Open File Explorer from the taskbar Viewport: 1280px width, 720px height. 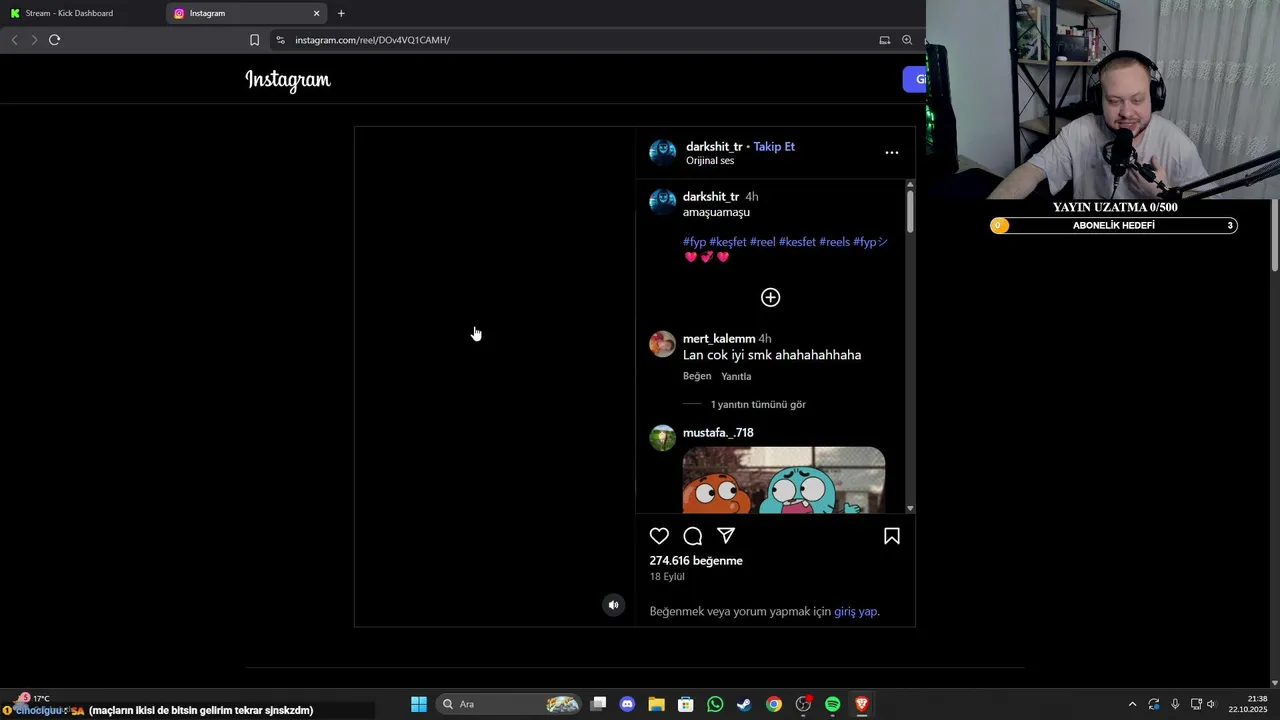656,704
